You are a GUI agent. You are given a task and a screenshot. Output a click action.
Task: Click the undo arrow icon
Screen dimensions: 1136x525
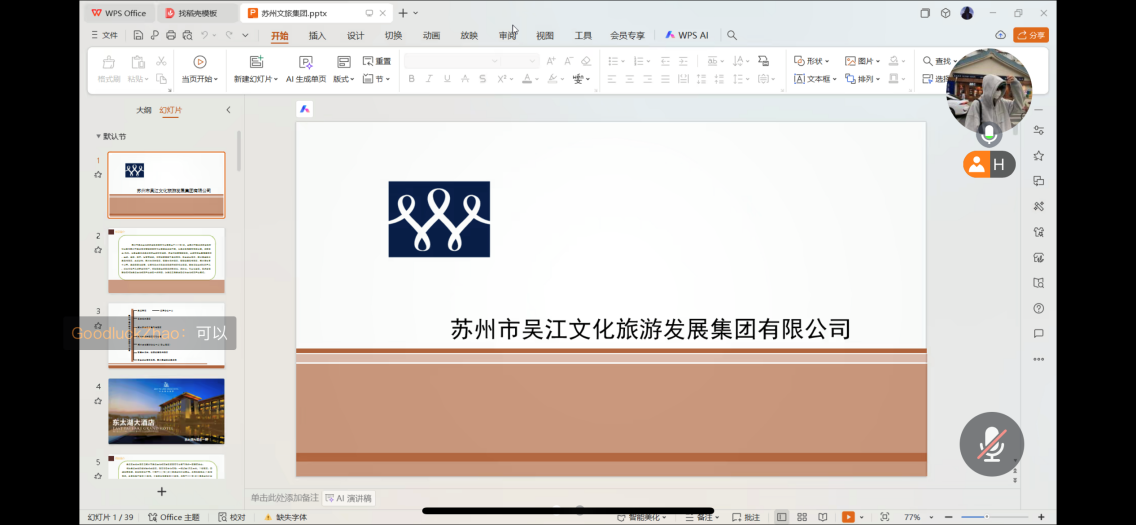205,35
